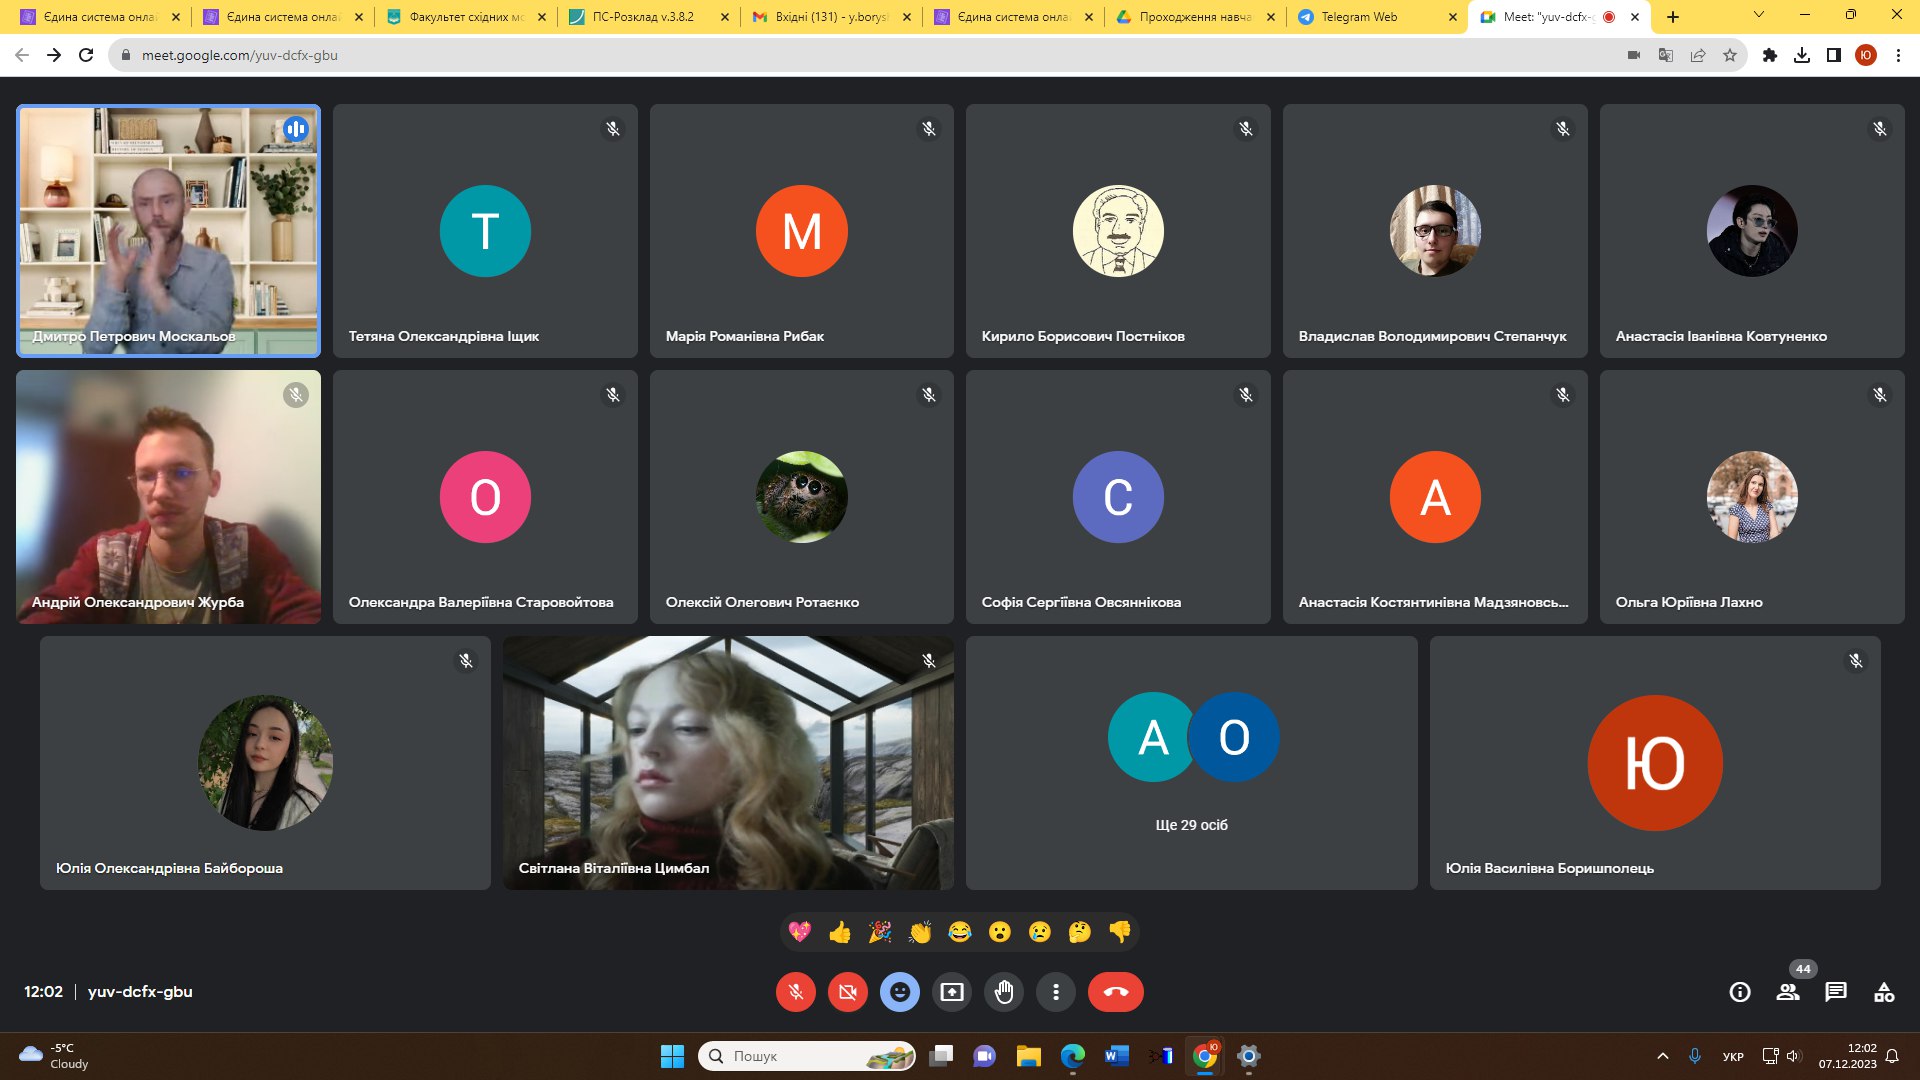Click Світлана Віталіївна Цимбал video tile
The image size is (1920, 1080).
click(728, 763)
